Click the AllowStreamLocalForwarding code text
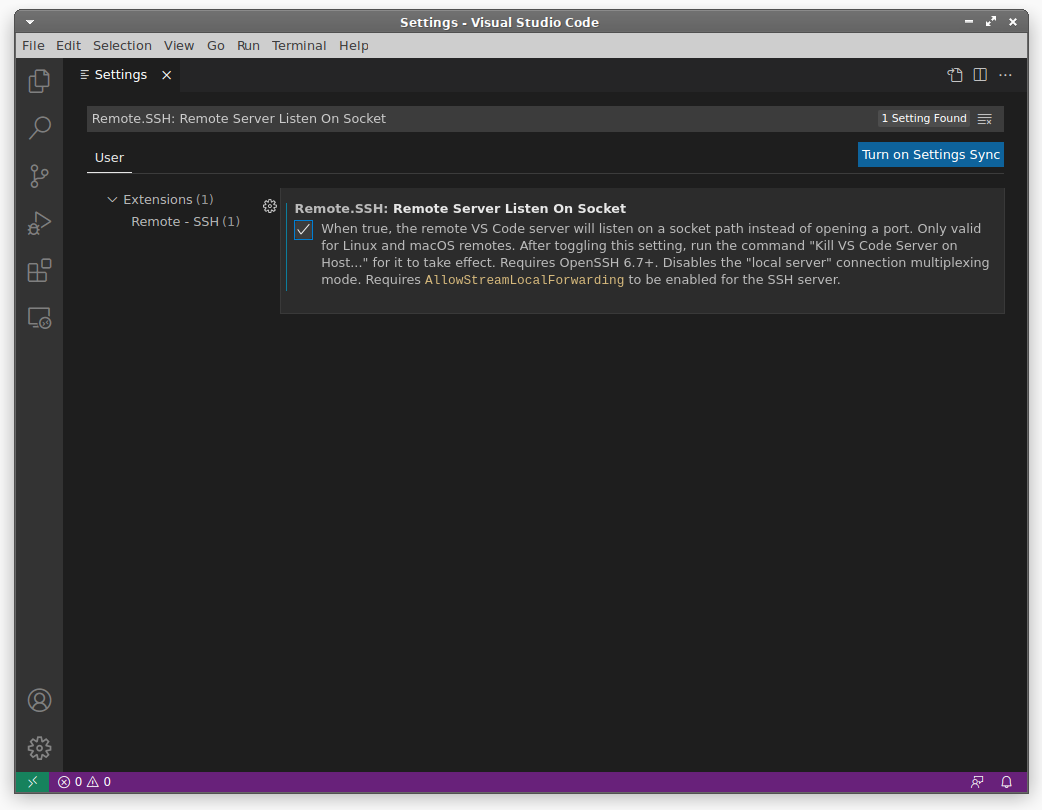Image resolution: width=1042 pixels, height=810 pixels. (x=524, y=280)
